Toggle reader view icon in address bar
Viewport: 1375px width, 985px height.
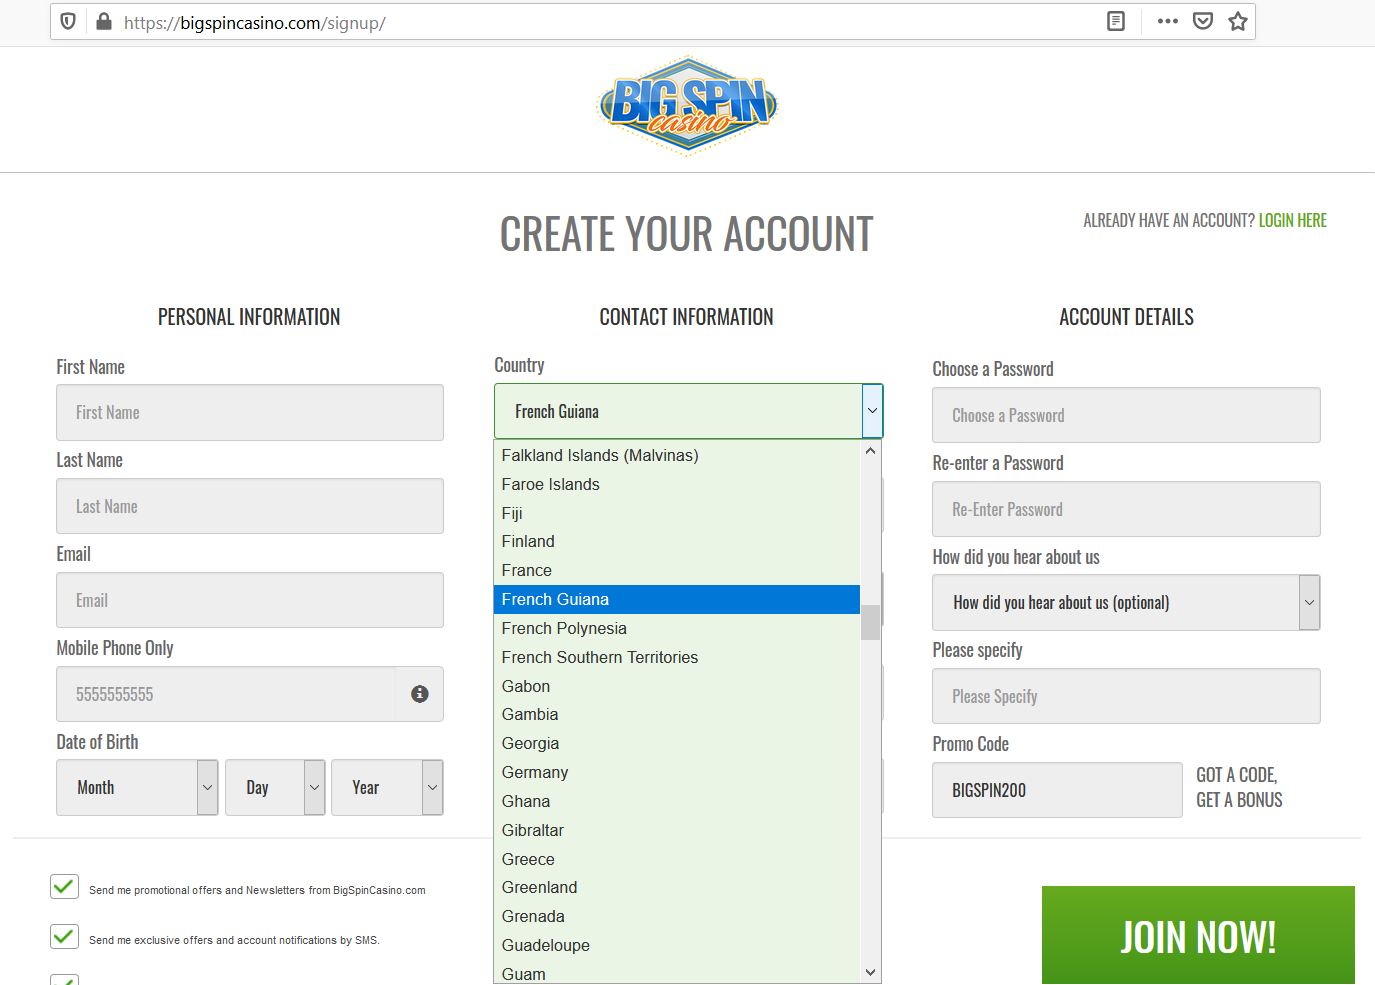coord(1116,21)
